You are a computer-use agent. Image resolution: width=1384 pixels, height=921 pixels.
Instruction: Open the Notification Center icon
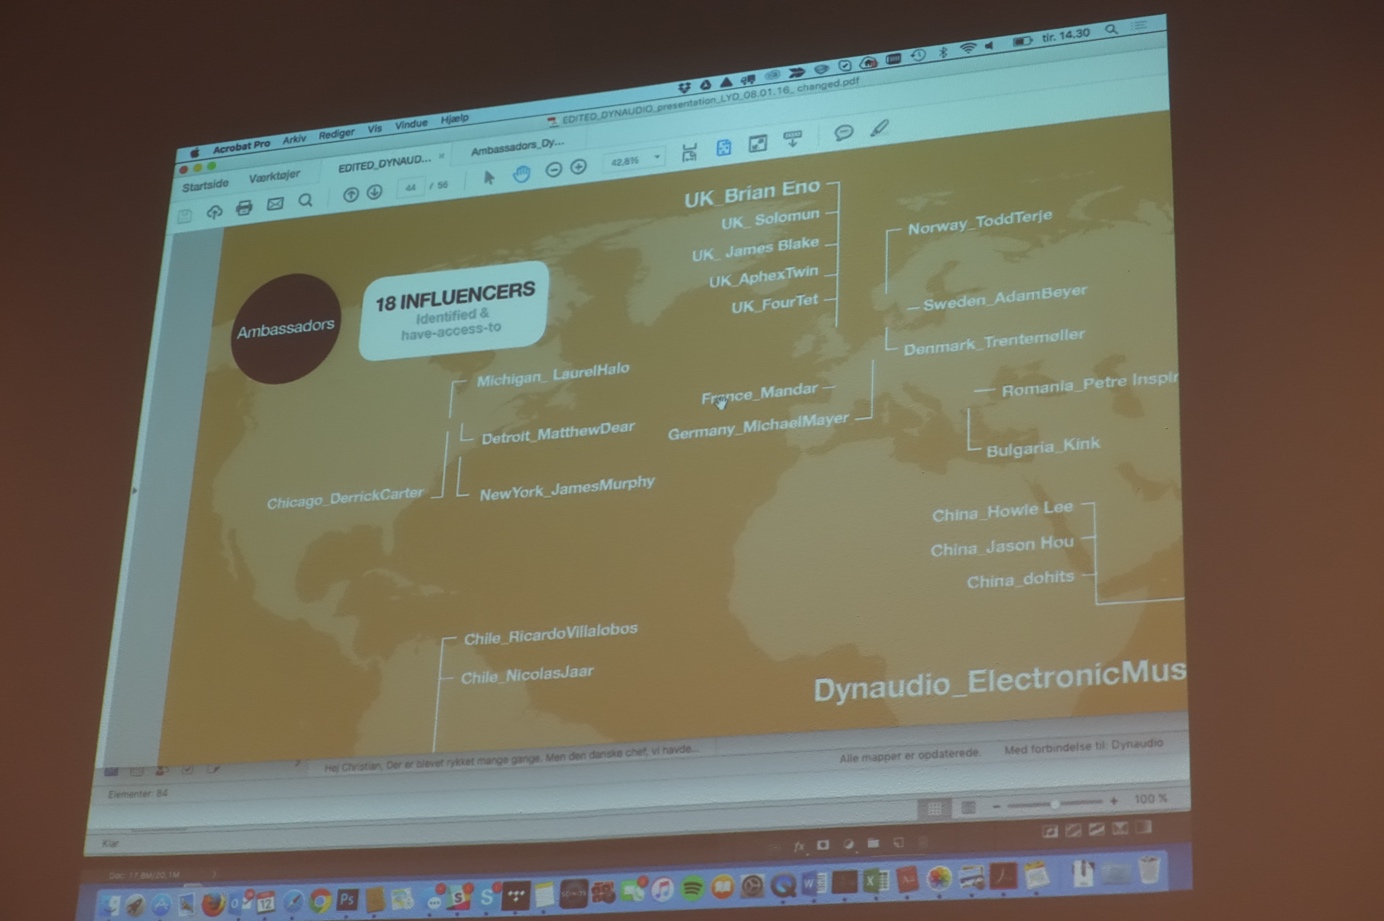pos(1140,26)
